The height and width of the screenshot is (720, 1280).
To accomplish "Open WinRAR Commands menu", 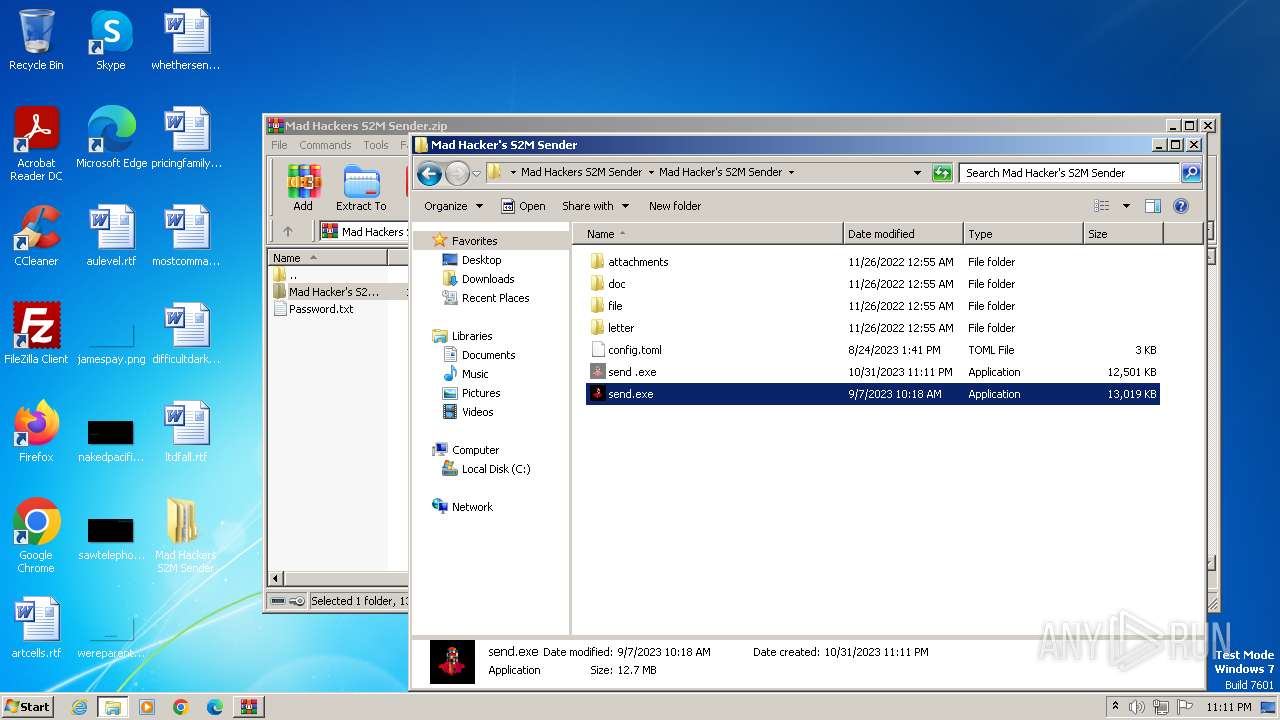I will point(325,145).
